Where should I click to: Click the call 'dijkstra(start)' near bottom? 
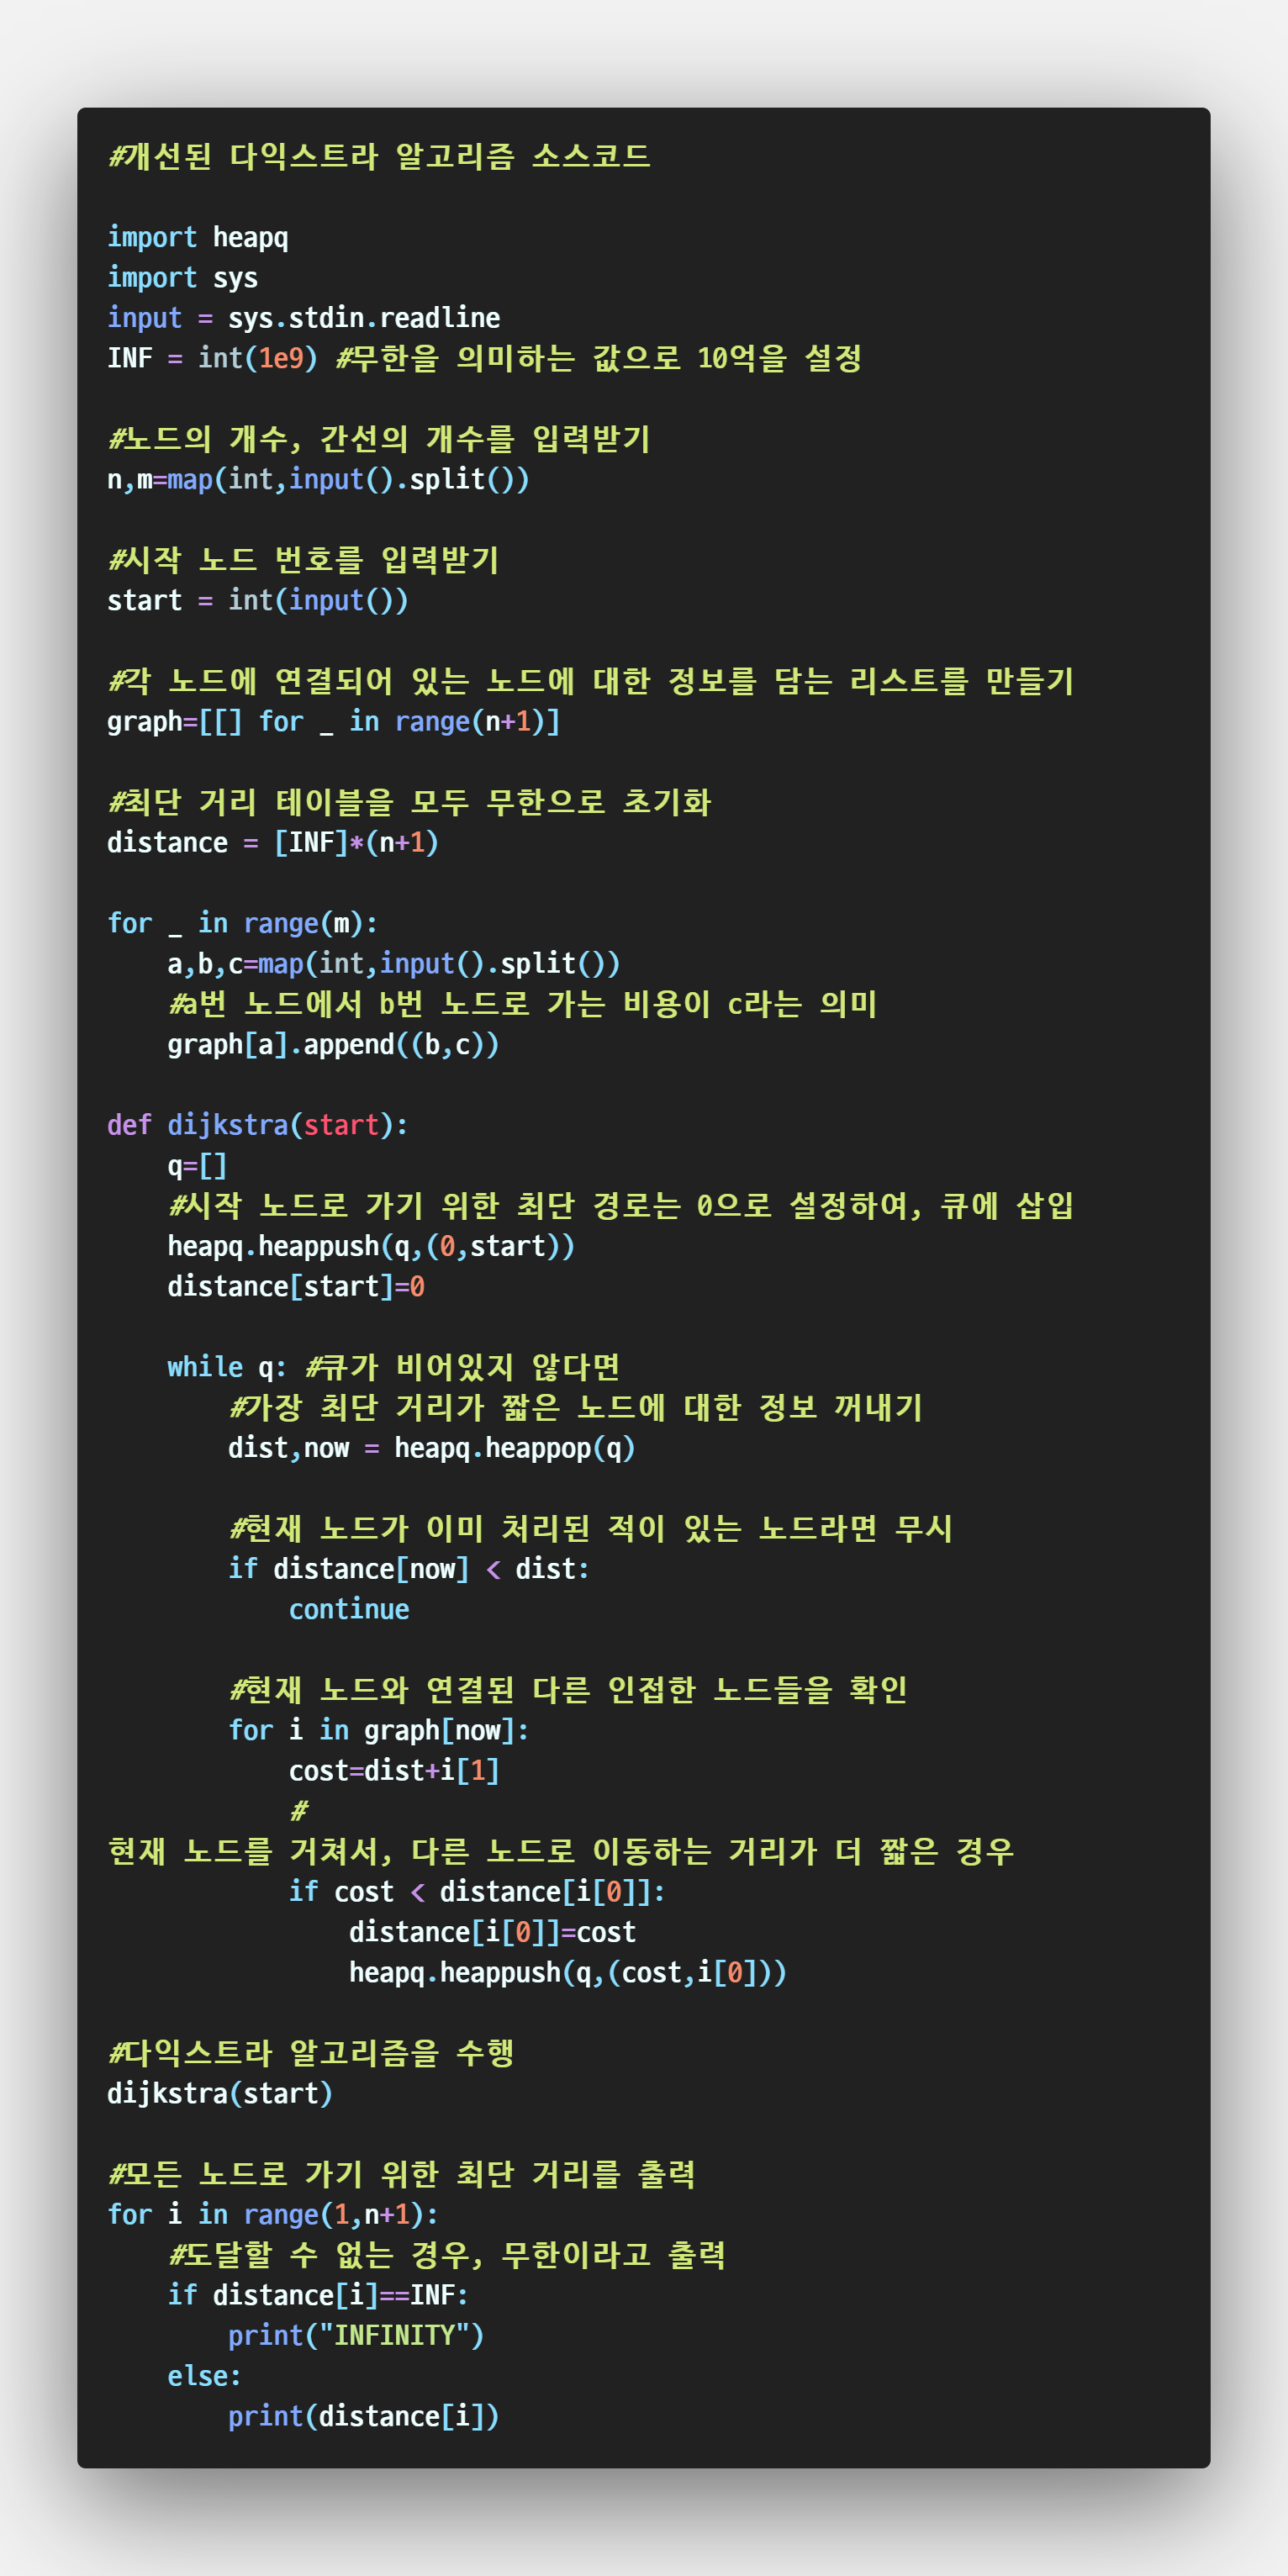pos(220,2093)
